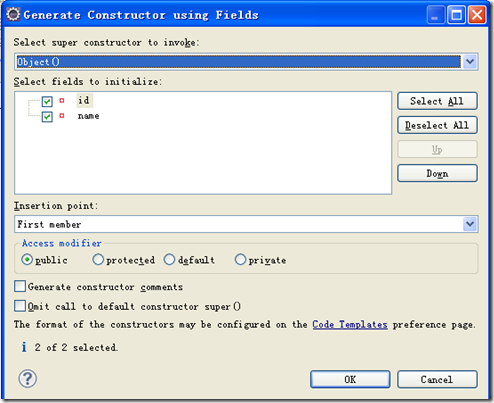Minimize the dialog window

click(x=436, y=15)
